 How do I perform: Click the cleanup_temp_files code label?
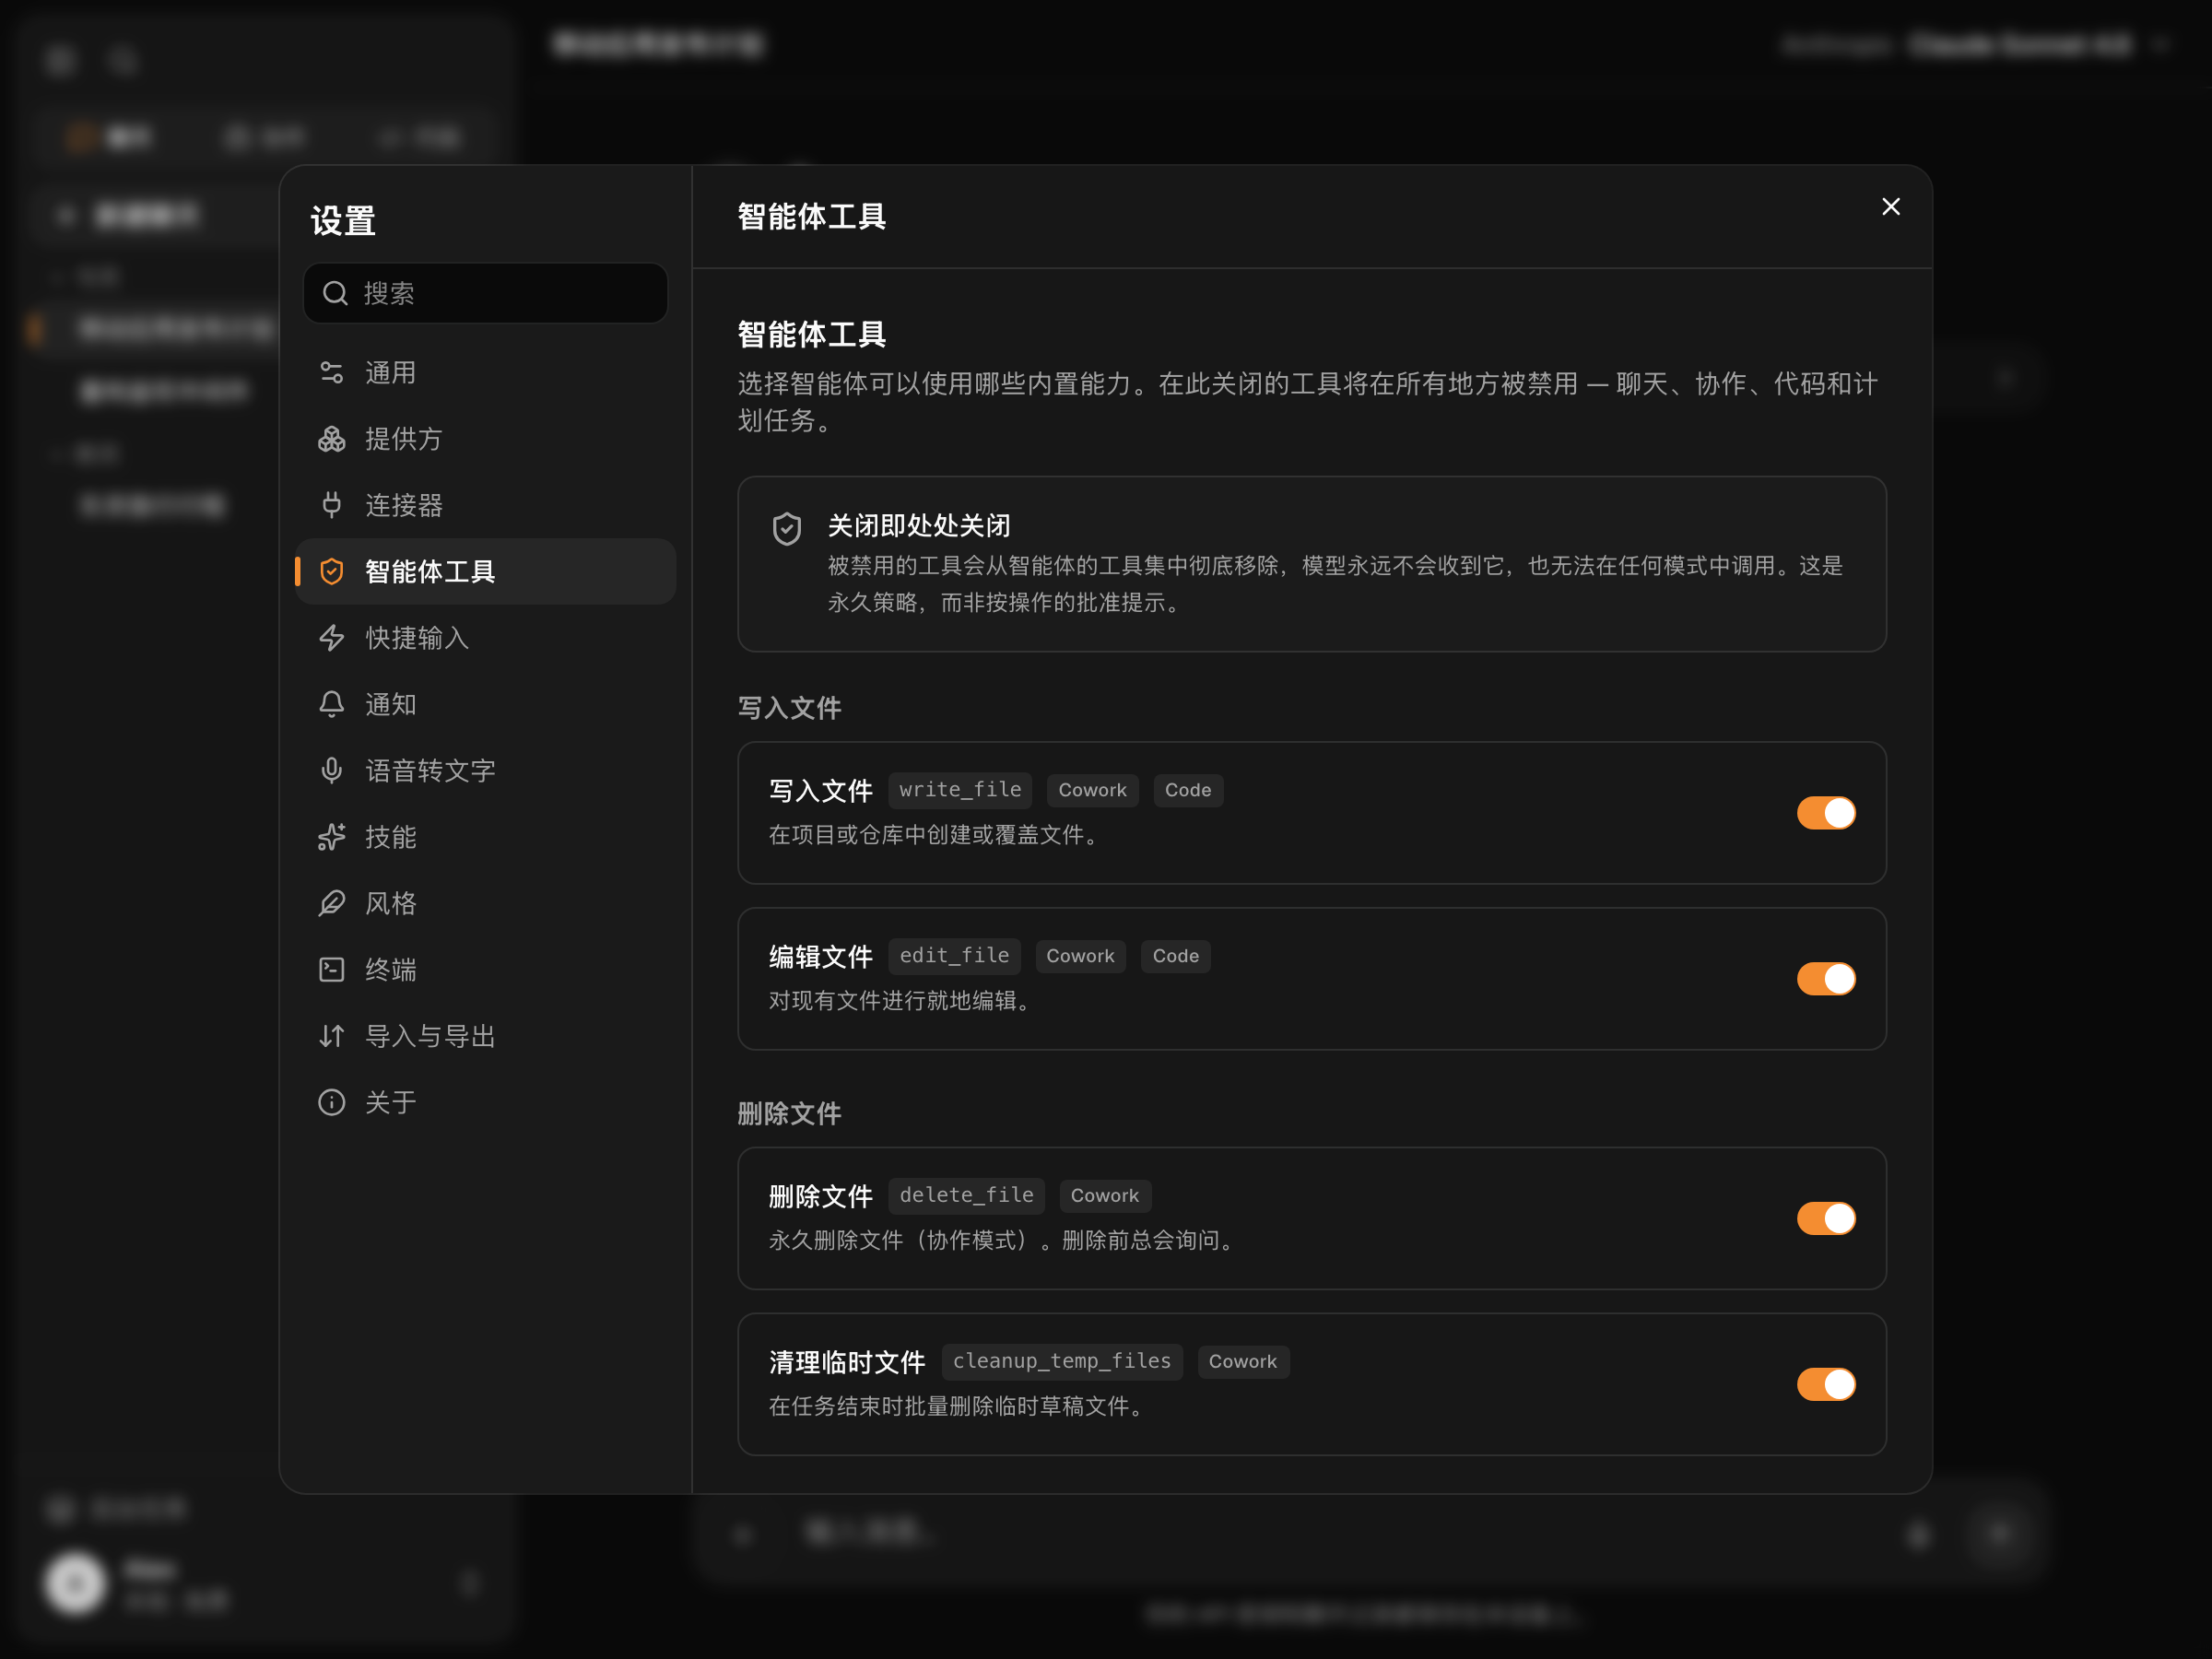(x=1062, y=1362)
